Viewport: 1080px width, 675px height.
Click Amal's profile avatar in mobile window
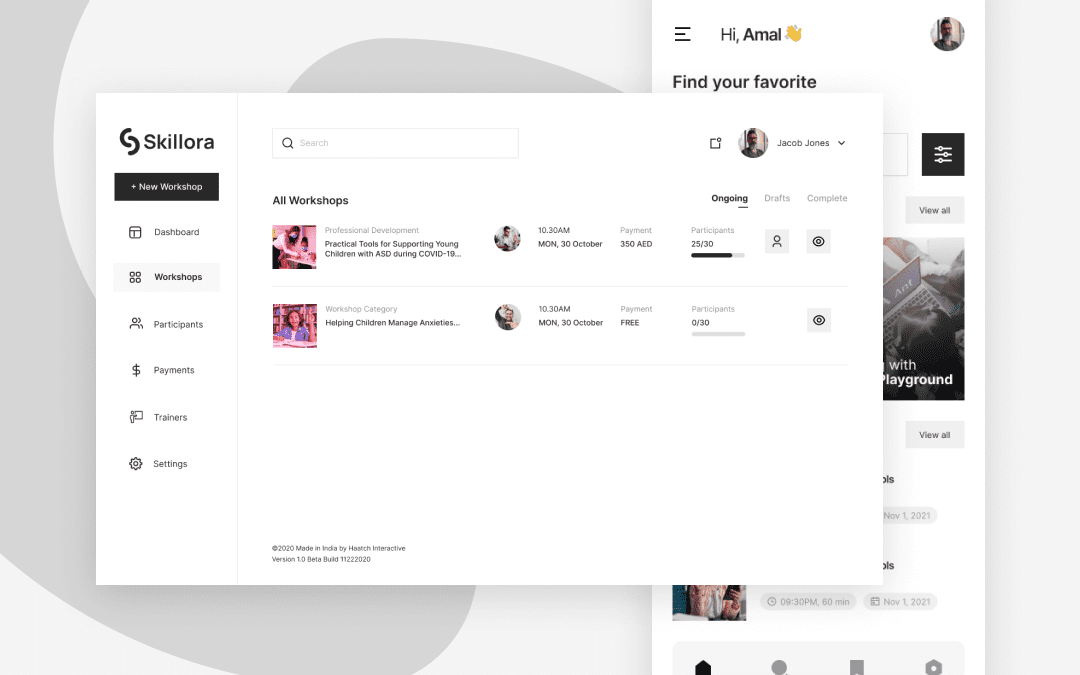(947, 34)
